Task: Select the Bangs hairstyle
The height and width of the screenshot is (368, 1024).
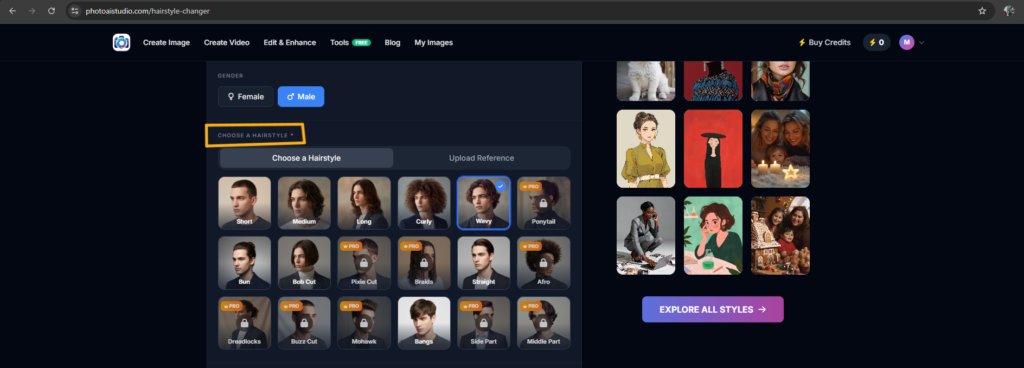Action: [424, 323]
